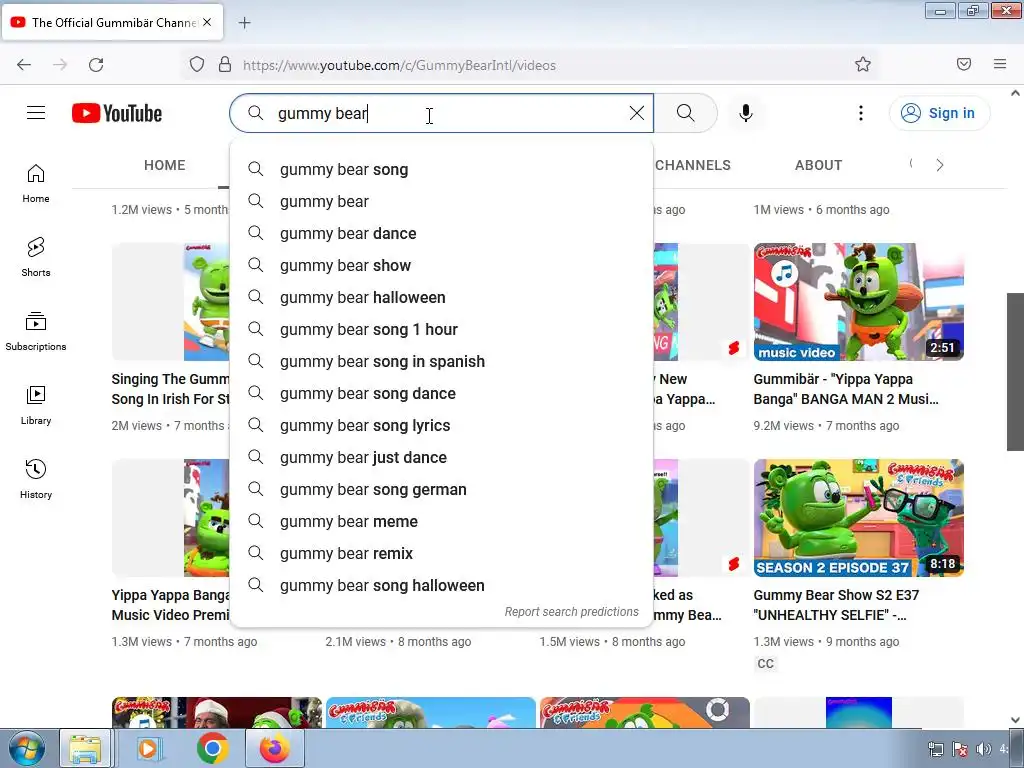The width and height of the screenshot is (1024, 768).
Task: Choose 'gummy bear song lyrics' suggestion
Action: coord(441,425)
